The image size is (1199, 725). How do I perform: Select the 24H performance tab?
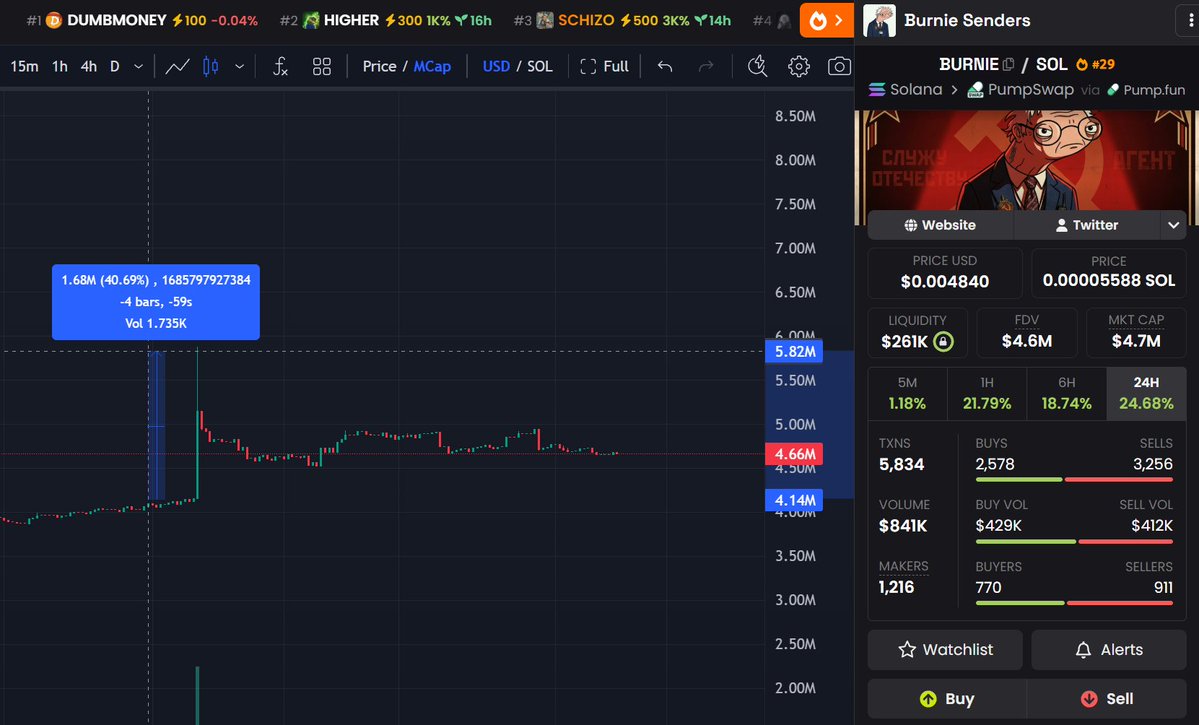click(1145, 393)
